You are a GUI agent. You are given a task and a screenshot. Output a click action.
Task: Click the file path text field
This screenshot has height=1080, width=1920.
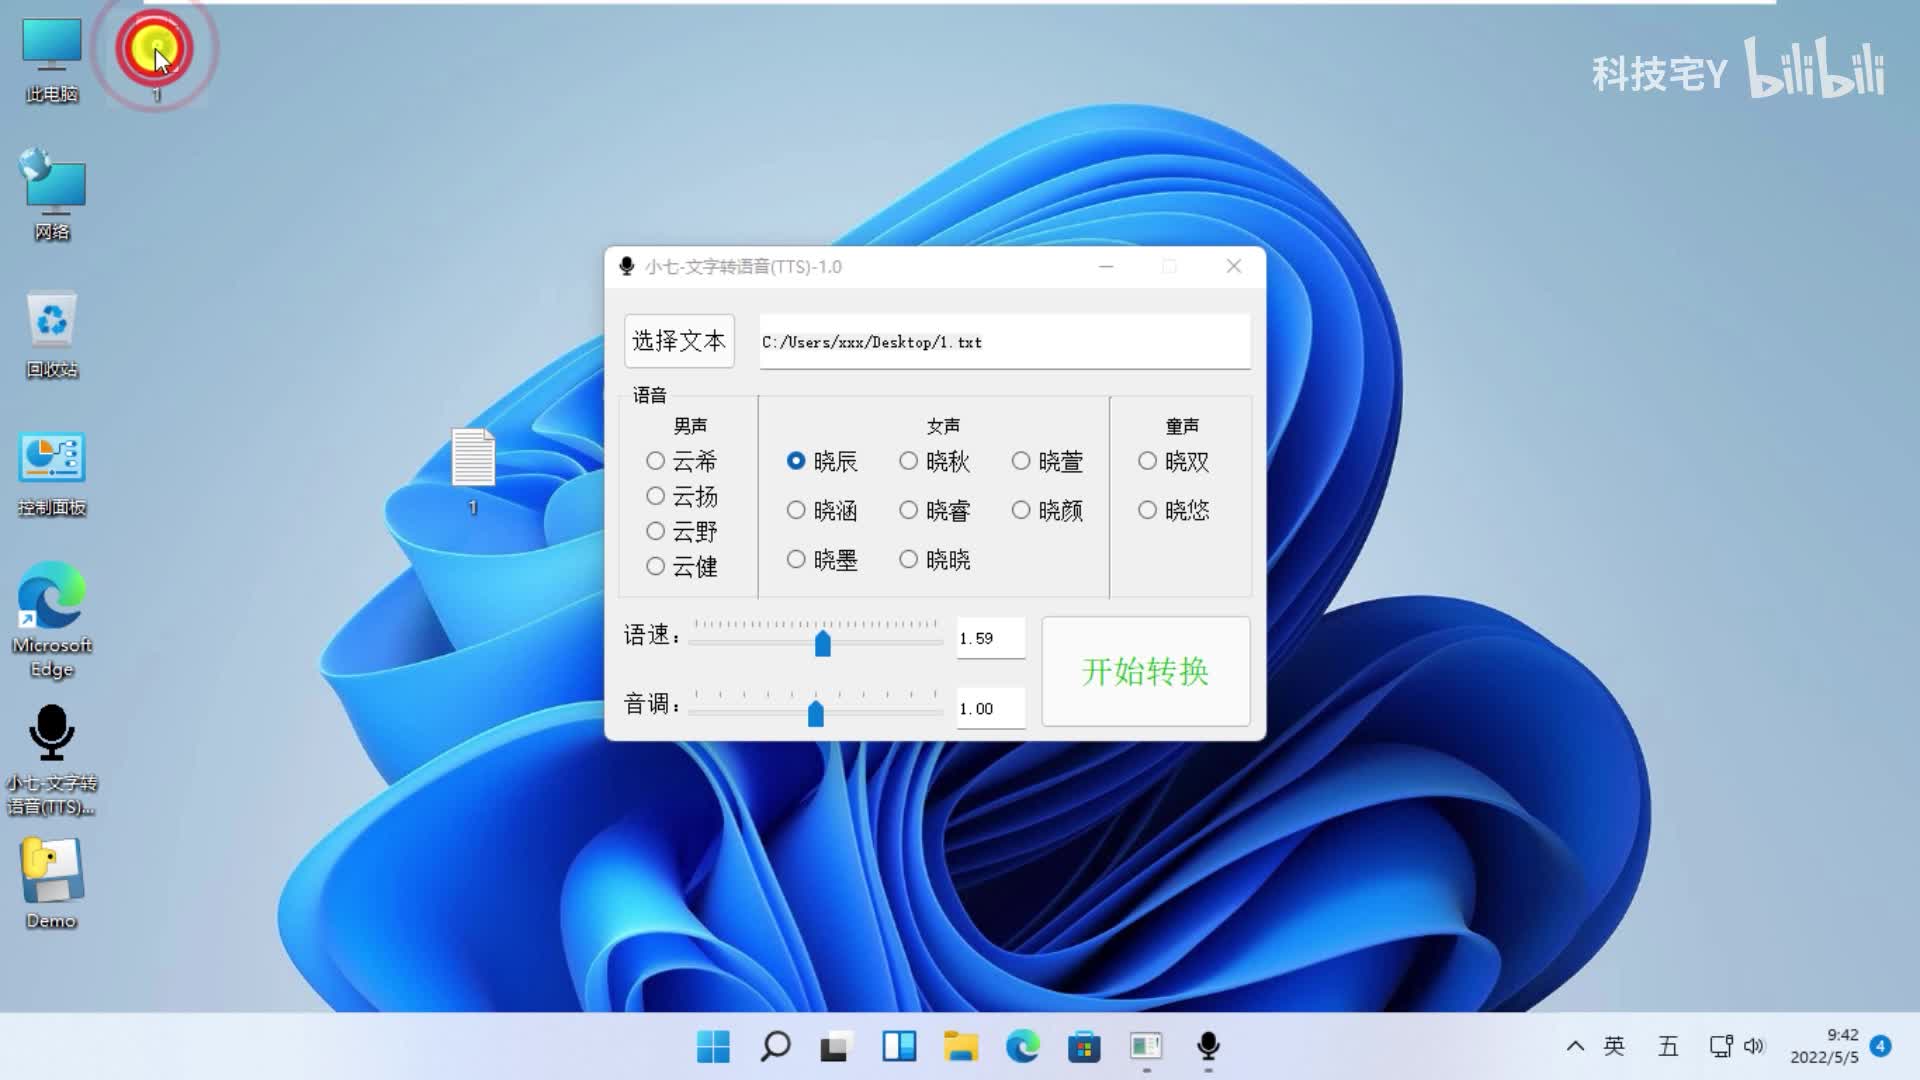click(x=1004, y=342)
